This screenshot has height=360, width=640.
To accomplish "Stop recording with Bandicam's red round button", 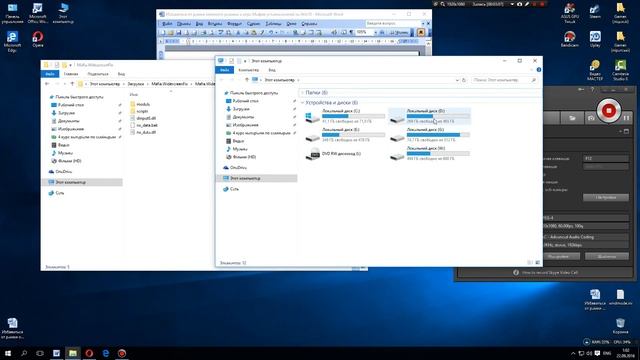I will (x=609, y=111).
